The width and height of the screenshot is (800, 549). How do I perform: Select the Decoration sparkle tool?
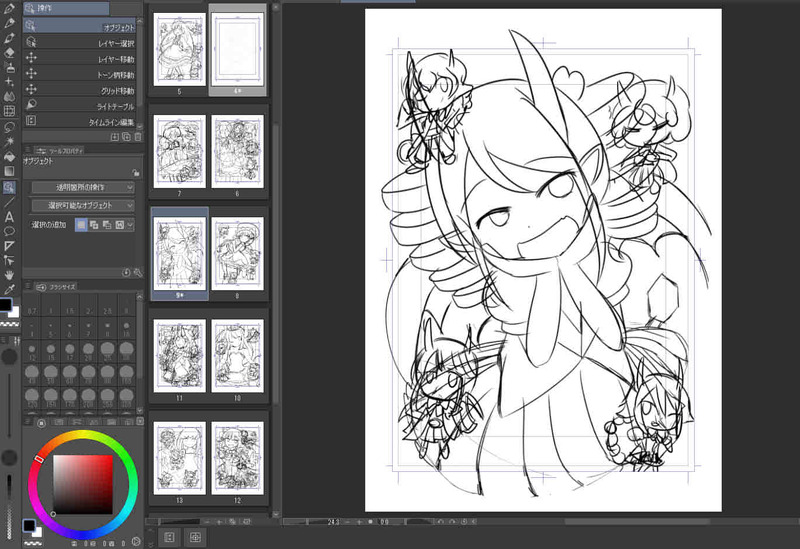9,82
